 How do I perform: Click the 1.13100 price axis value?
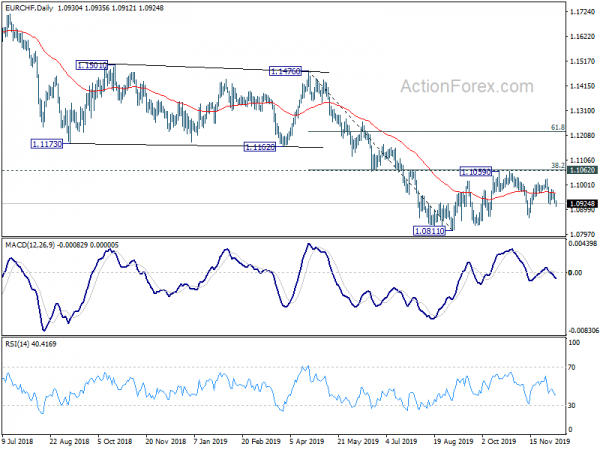[x=582, y=111]
